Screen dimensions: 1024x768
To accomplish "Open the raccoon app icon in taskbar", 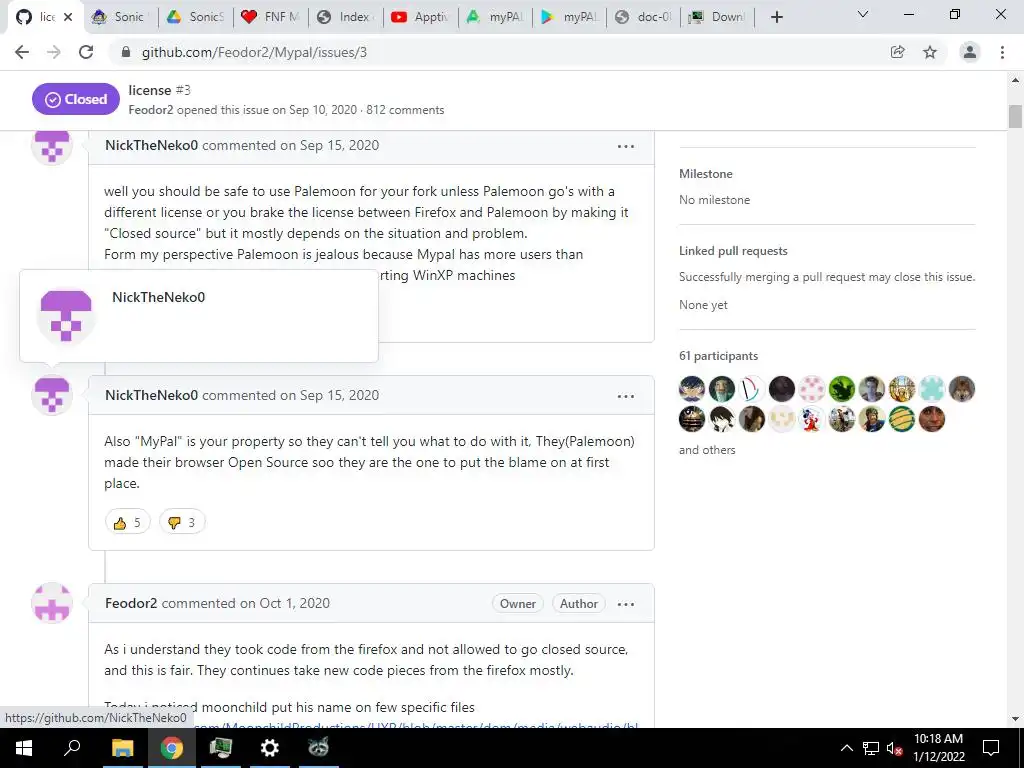I will [319, 748].
